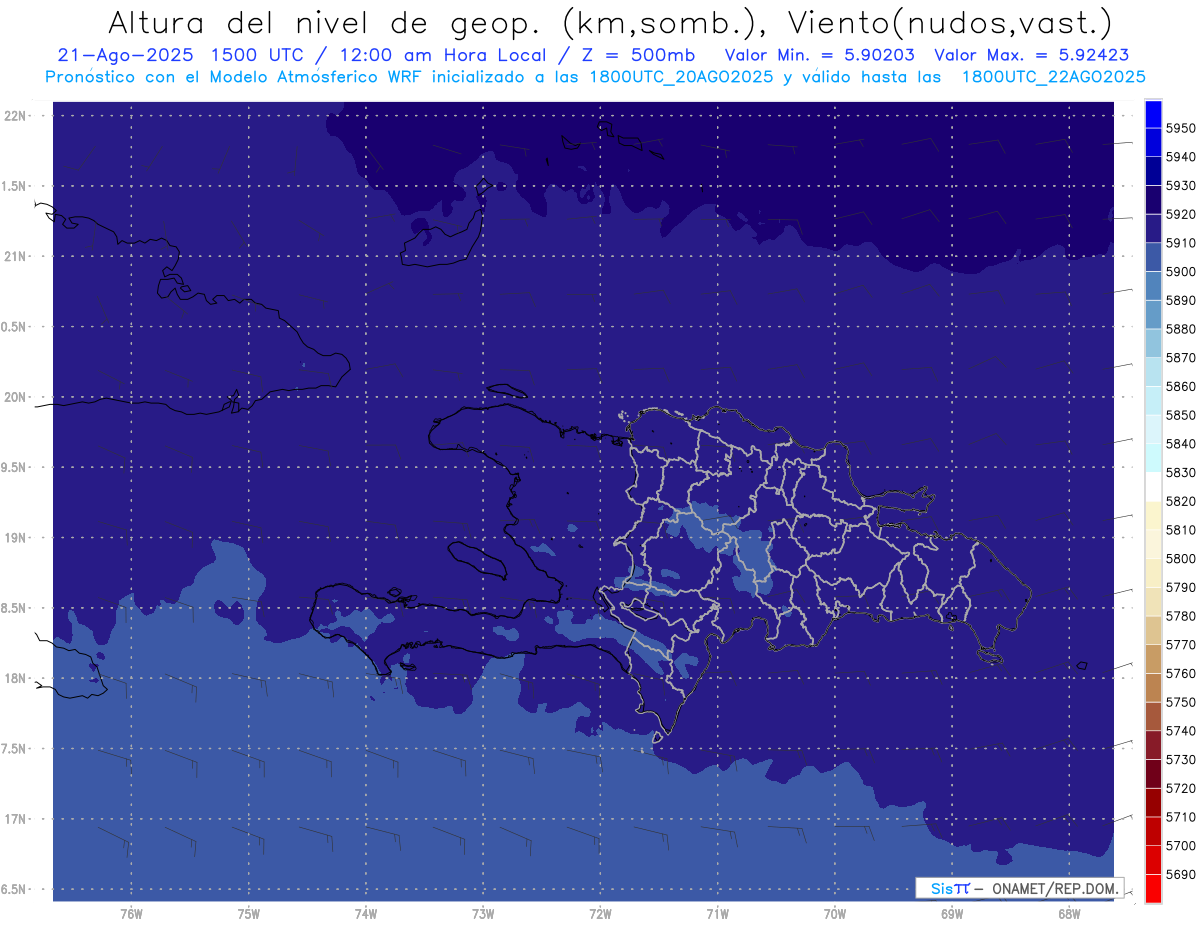
Task: Click the '19N' latitude label
Action: coord(15,538)
